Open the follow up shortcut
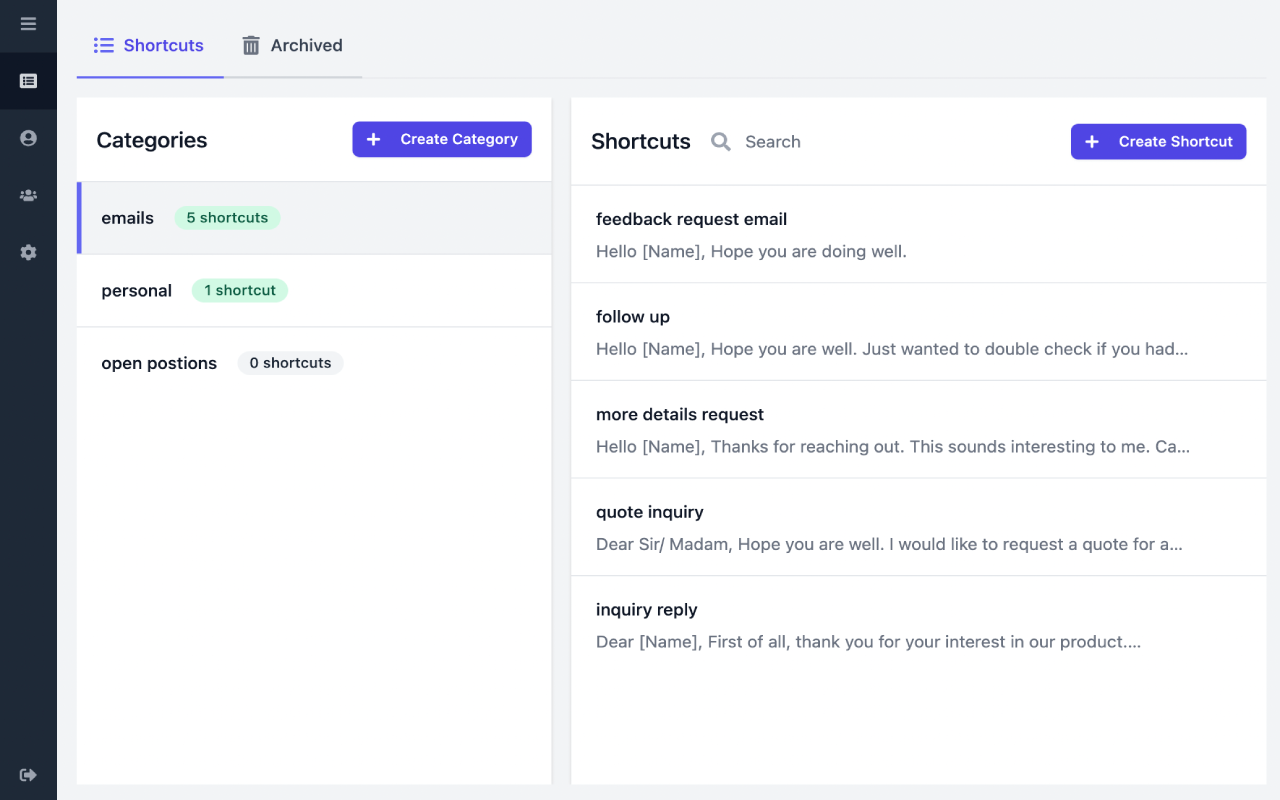This screenshot has height=800, width=1280. point(918,332)
